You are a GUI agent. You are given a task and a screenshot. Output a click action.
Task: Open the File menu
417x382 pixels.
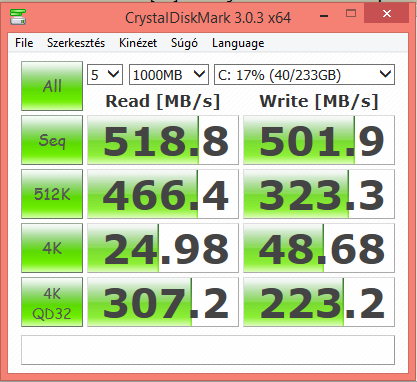24,43
